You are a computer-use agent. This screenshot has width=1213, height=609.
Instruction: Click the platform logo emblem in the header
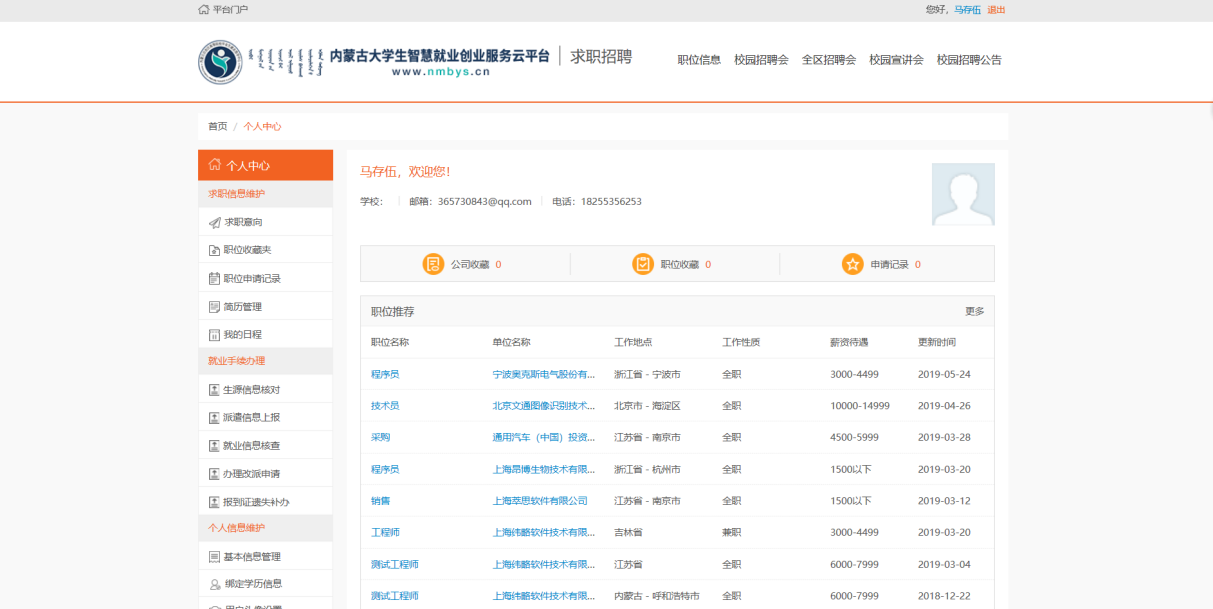(x=220, y=62)
